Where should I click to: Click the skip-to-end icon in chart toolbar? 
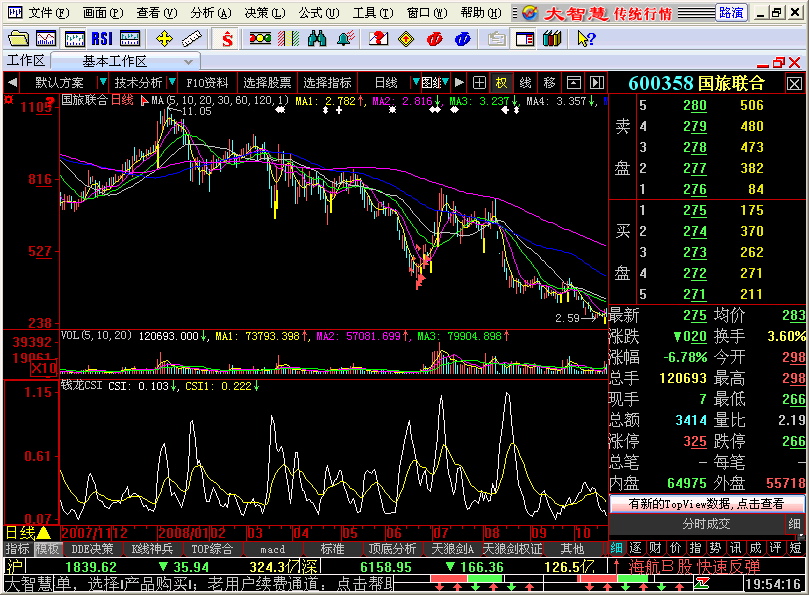coord(597,83)
